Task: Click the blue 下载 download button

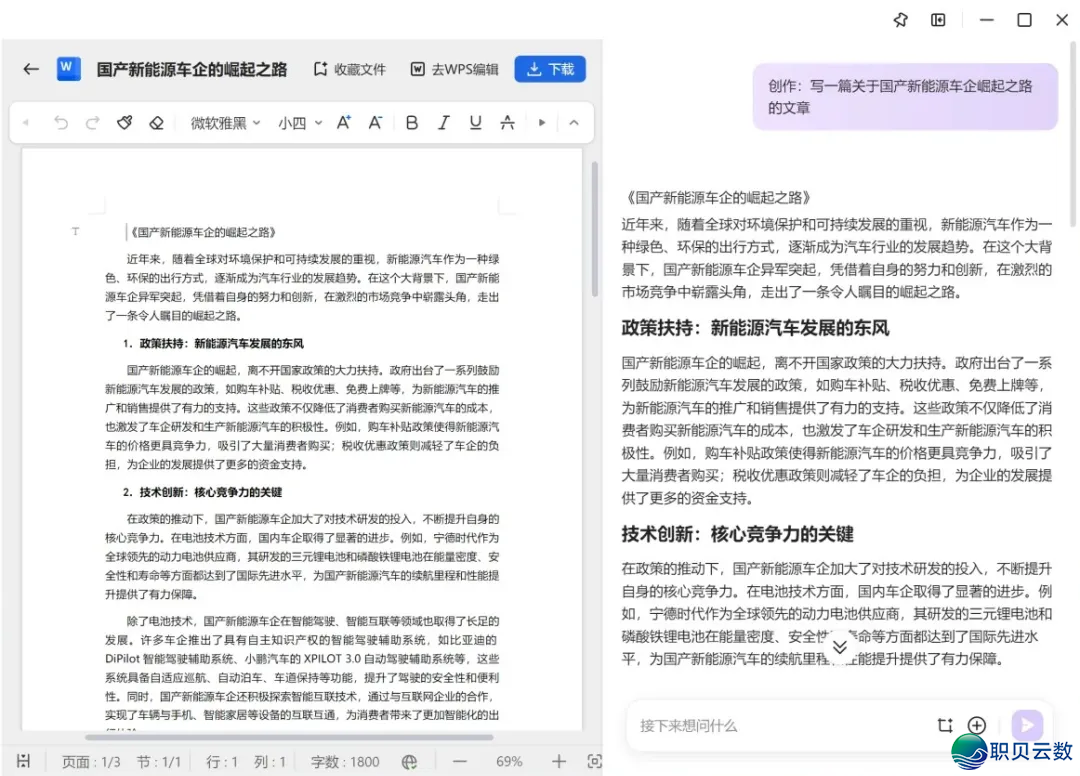Action: [550, 69]
